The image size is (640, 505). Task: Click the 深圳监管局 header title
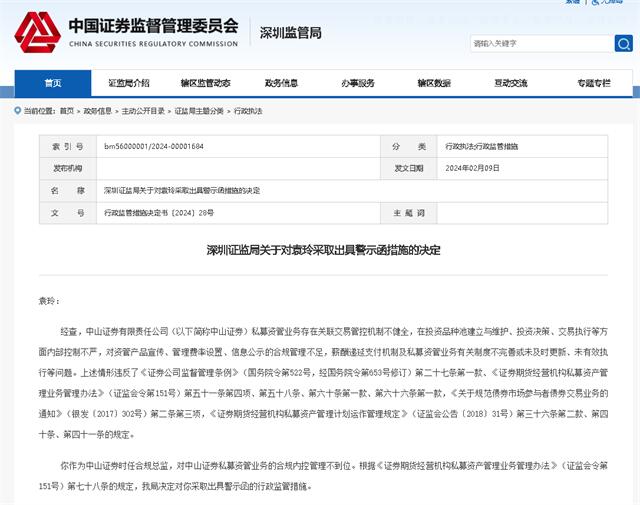[x=291, y=33]
